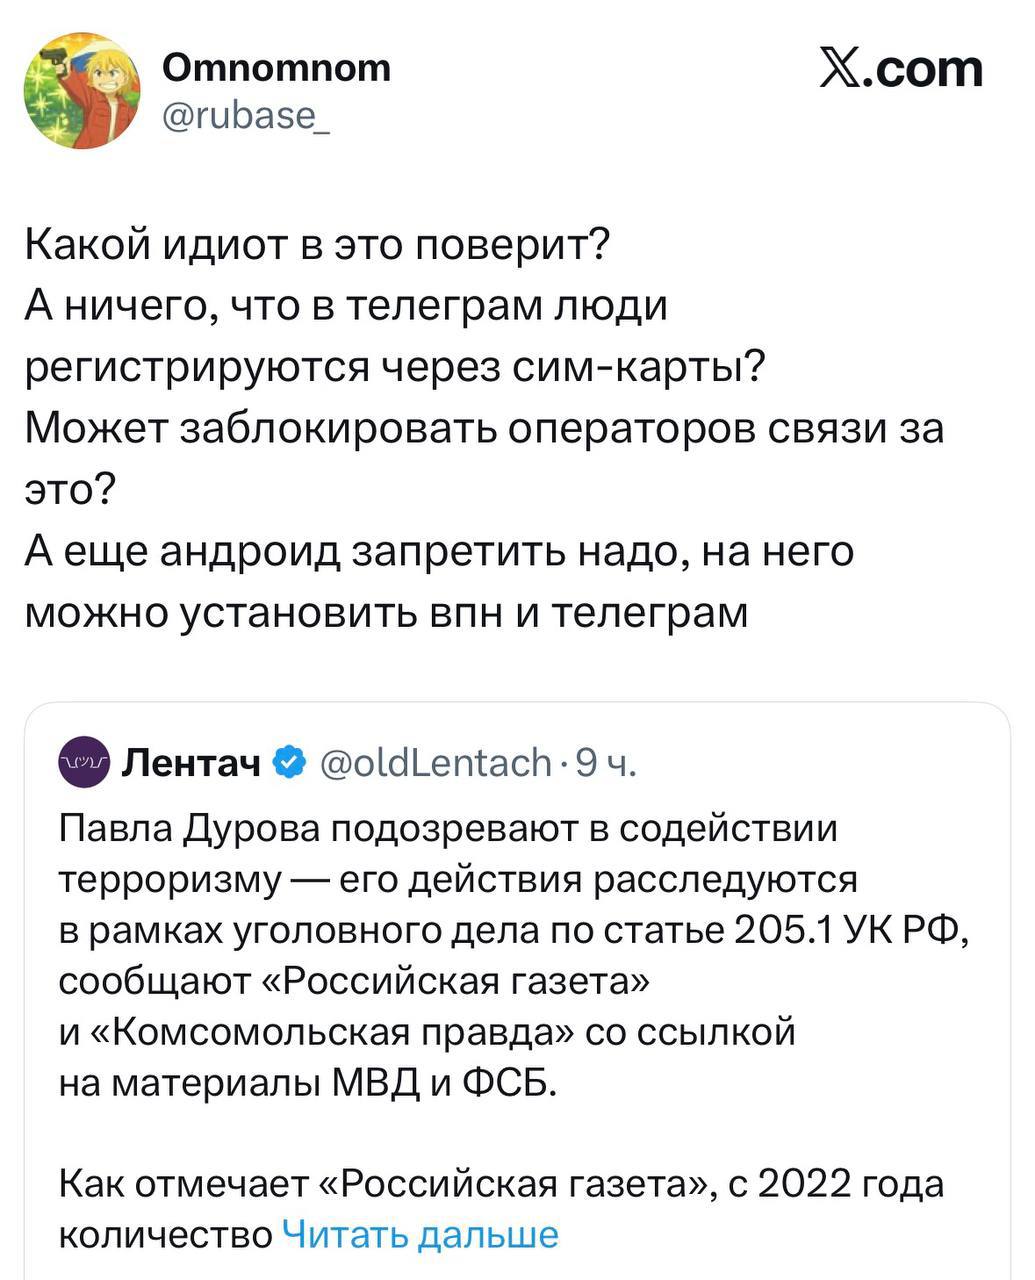Open the @rubase_ handle
Screen dimensions: 1035x1280
[x=241, y=120]
